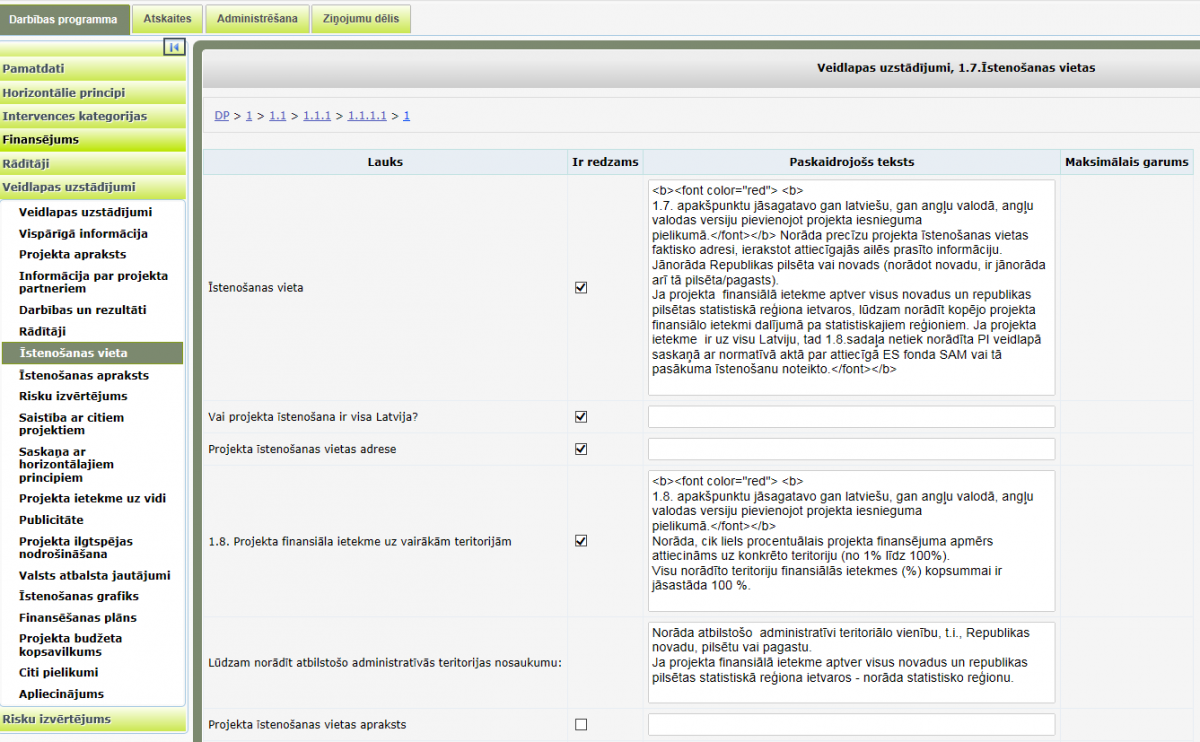Enable 'Projekta īstenošanas vietas apraksts' checkbox
The image size is (1200, 742).
(581, 724)
